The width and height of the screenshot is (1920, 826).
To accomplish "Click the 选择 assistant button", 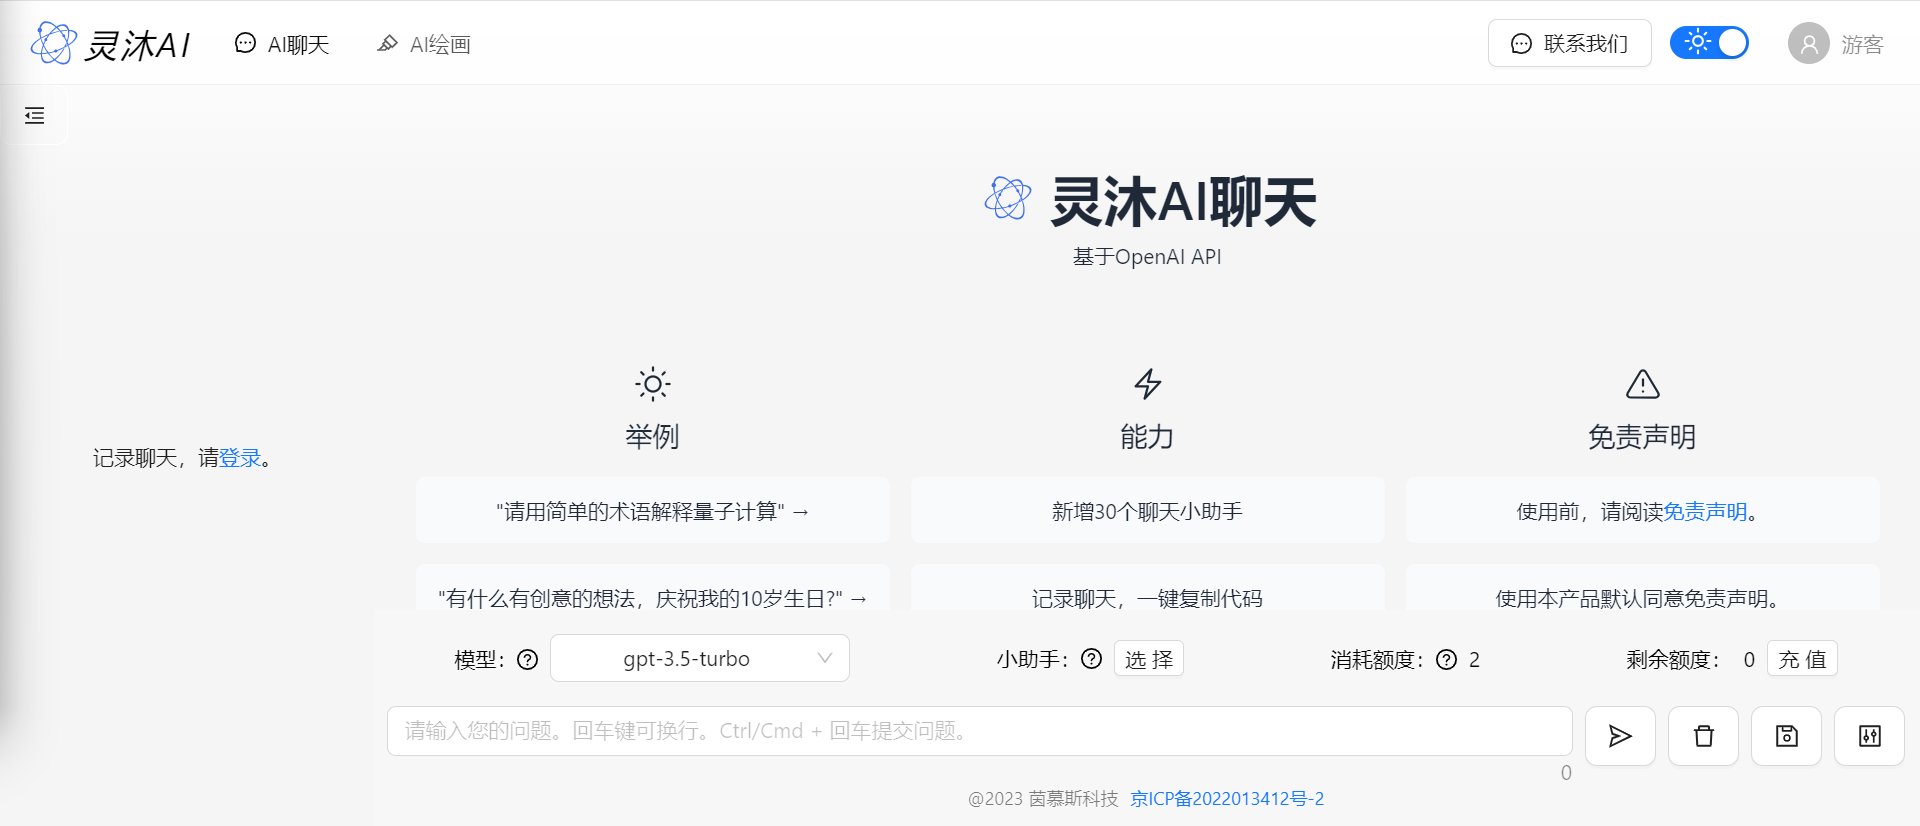I will point(1149,659).
